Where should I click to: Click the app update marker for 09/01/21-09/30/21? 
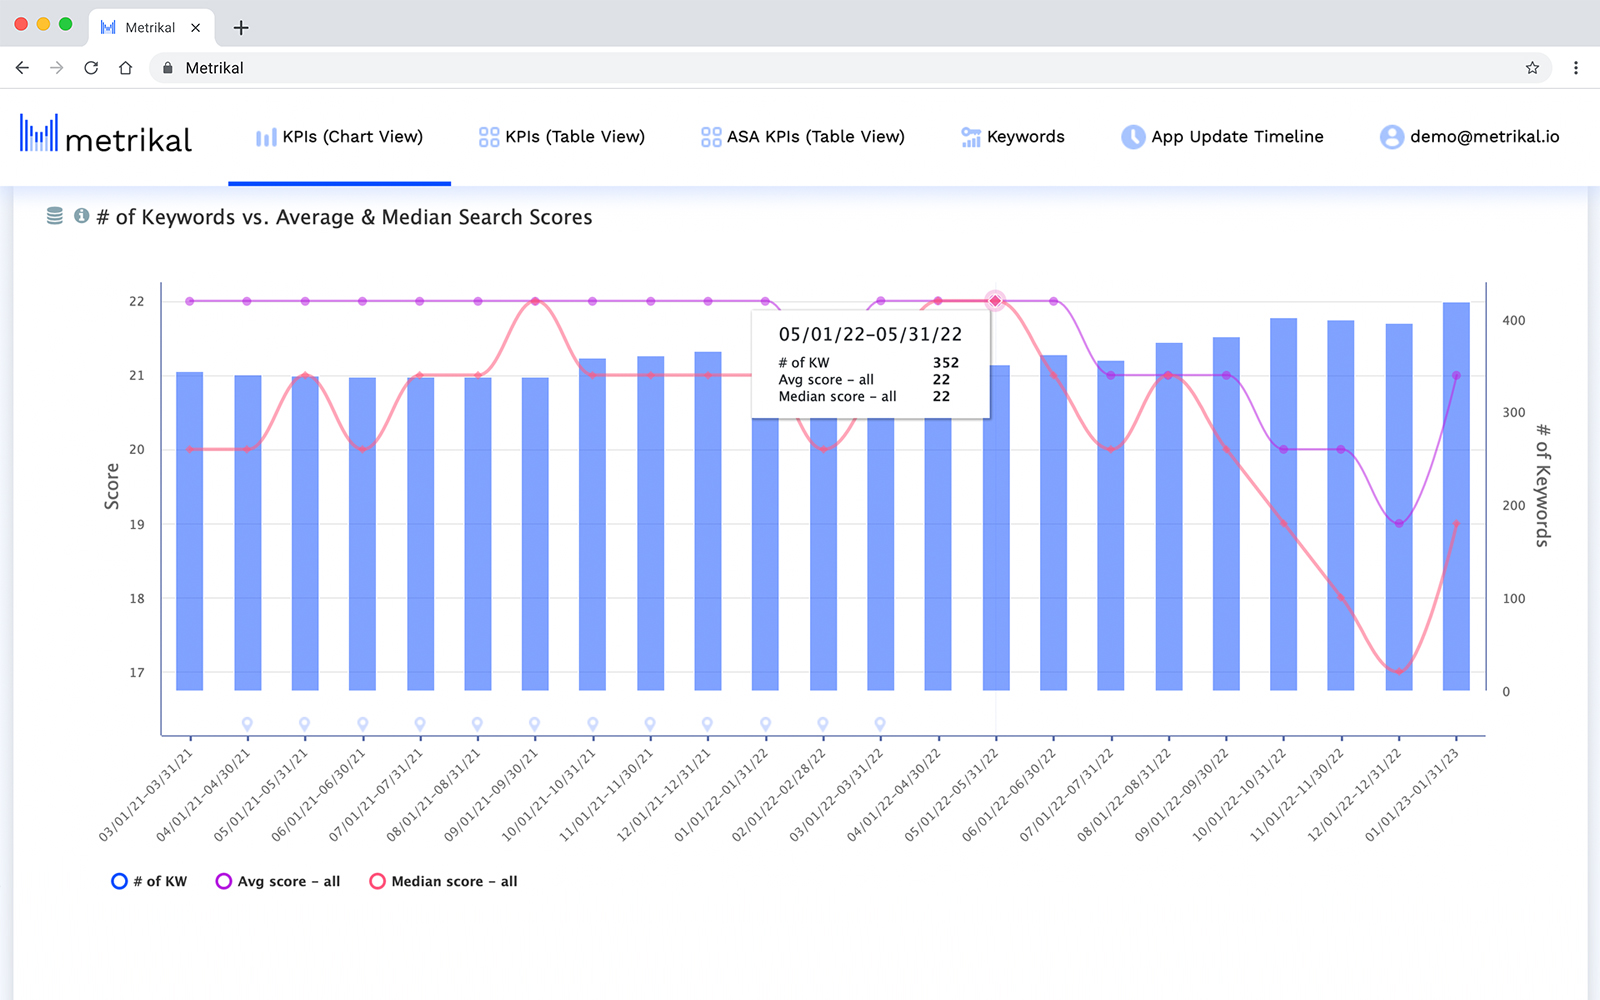coord(535,724)
